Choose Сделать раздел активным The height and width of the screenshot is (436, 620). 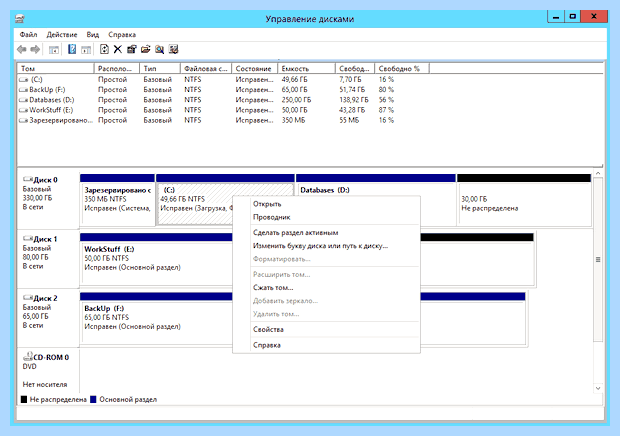click(326, 232)
